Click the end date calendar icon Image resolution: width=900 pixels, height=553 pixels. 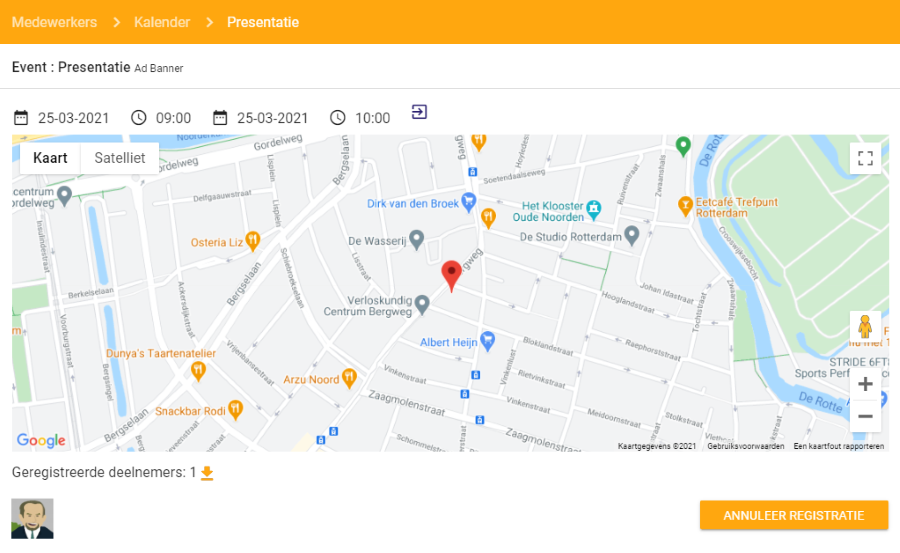(x=220, y=118)
